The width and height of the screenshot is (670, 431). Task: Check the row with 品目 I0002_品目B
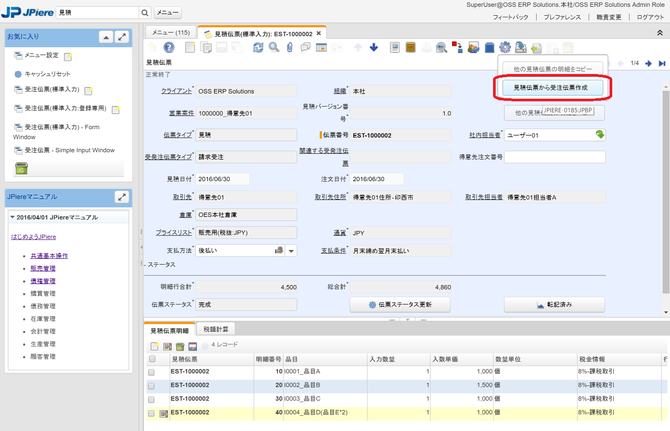[151, 386]
